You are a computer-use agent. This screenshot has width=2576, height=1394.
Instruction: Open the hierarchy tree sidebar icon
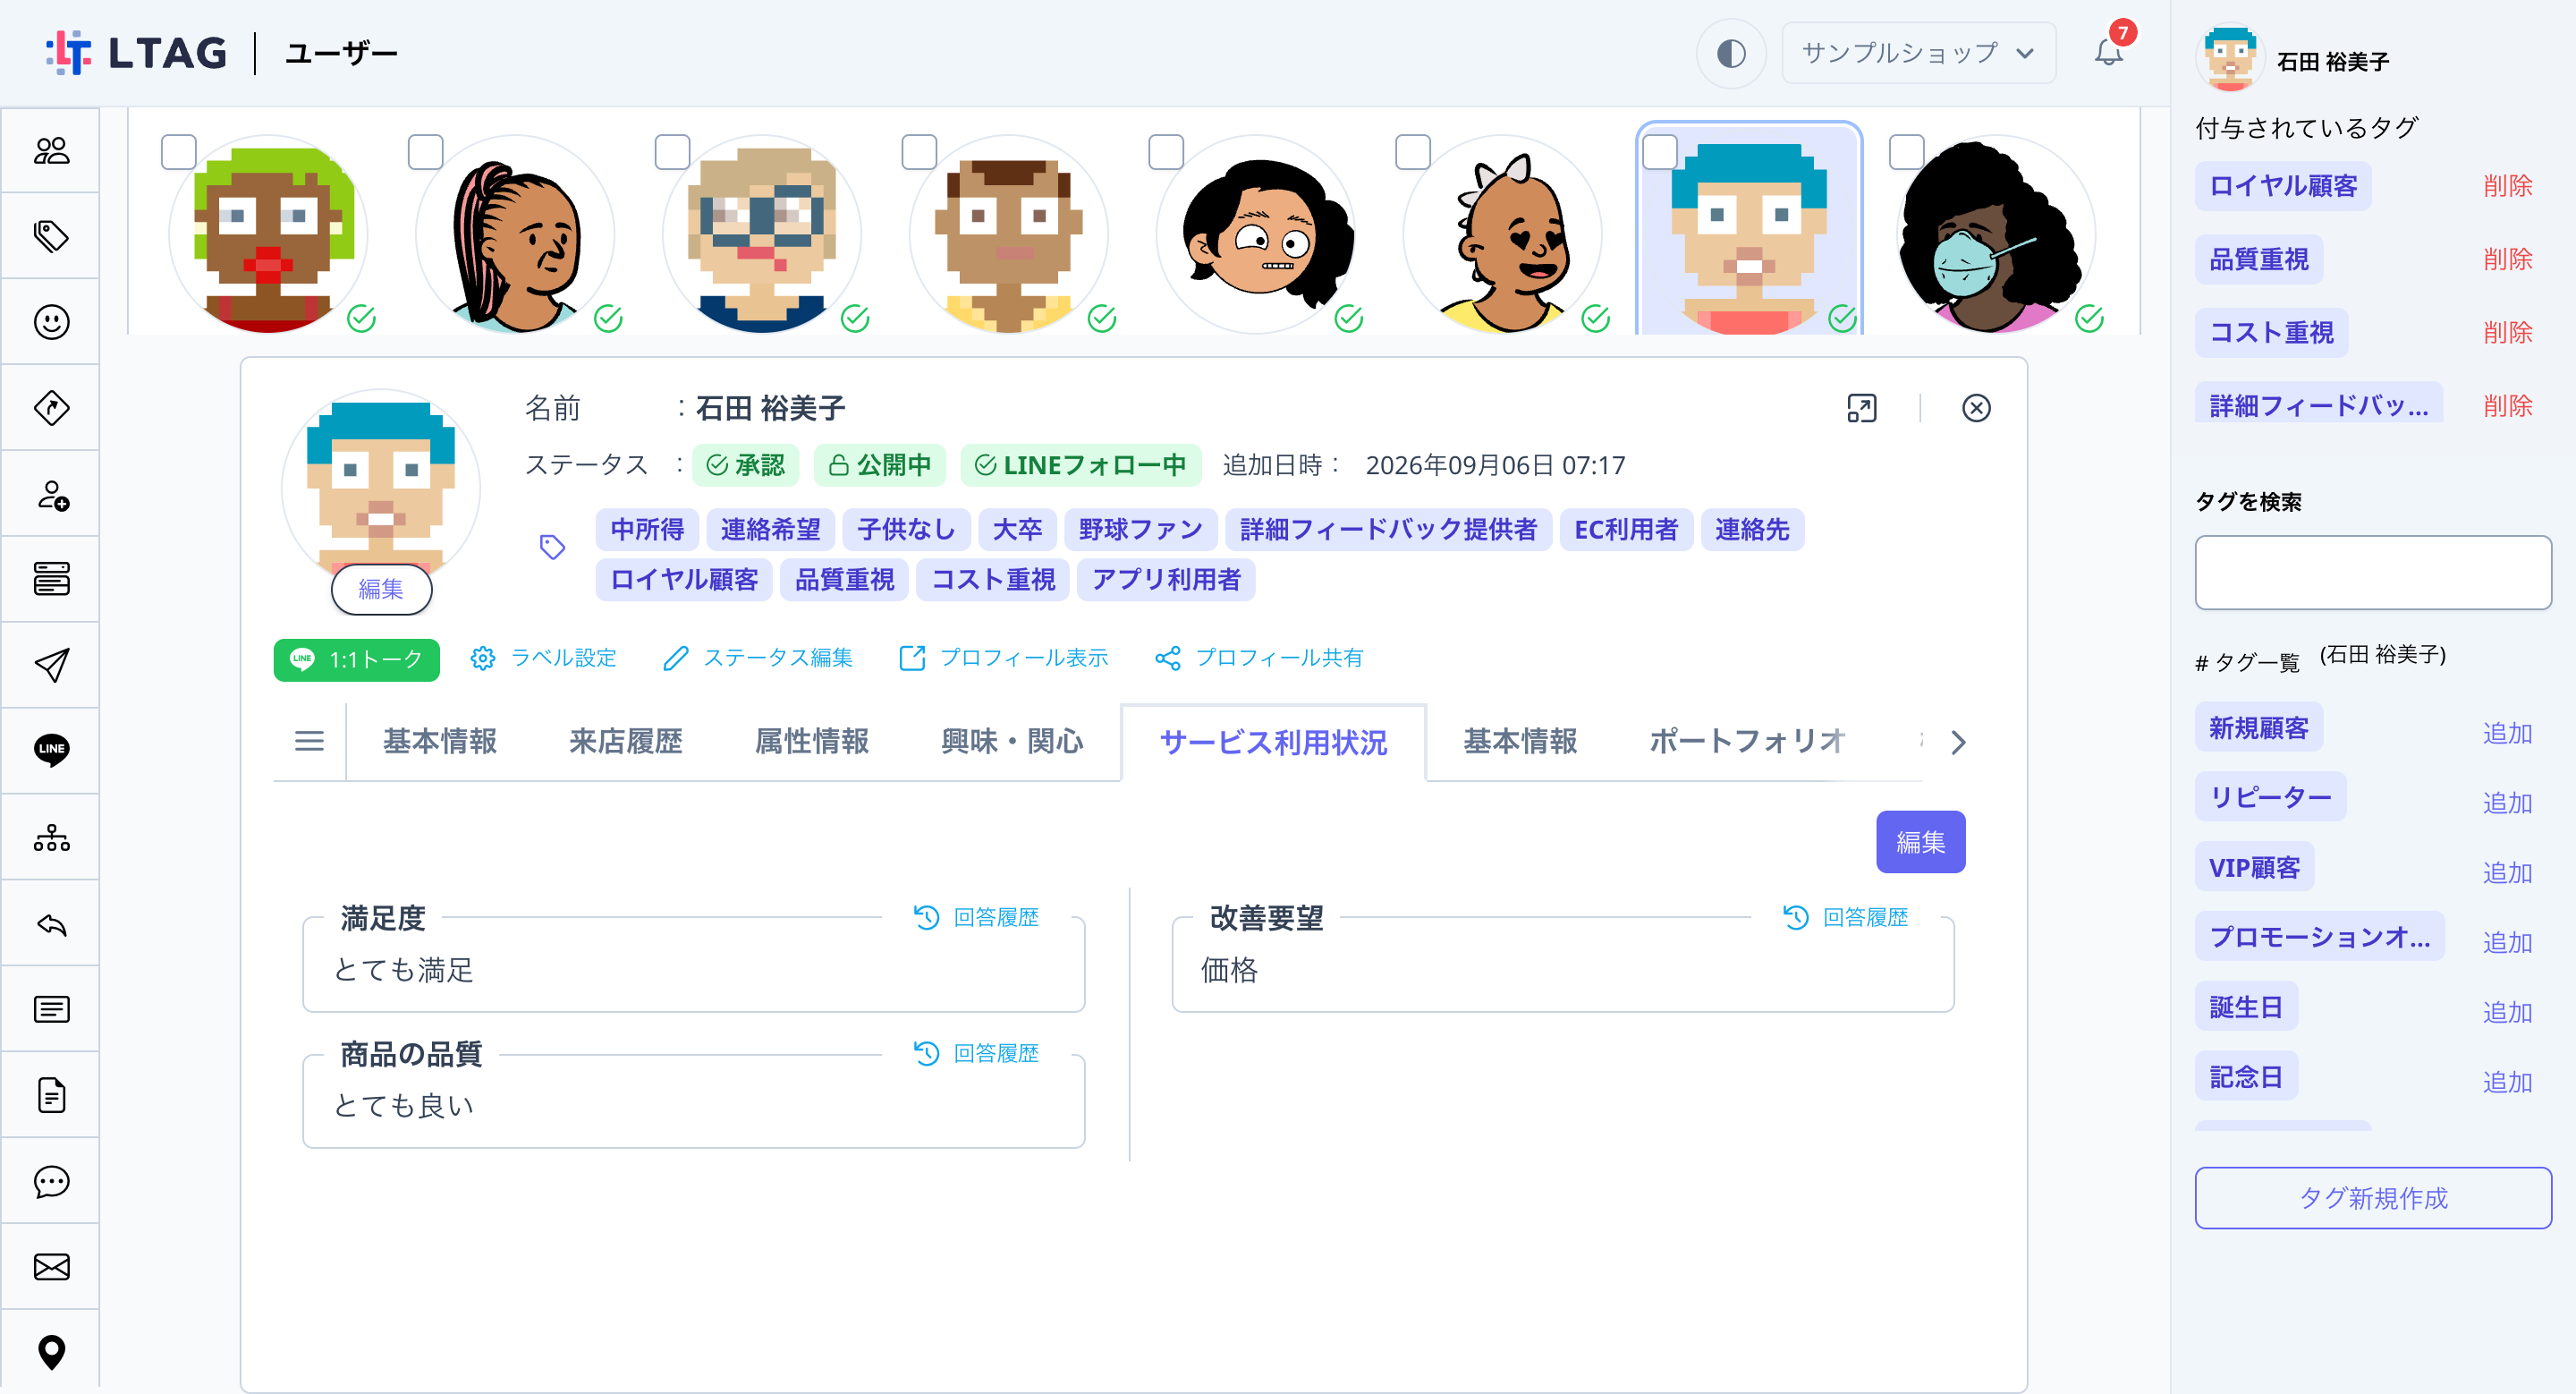coord(51,837)
